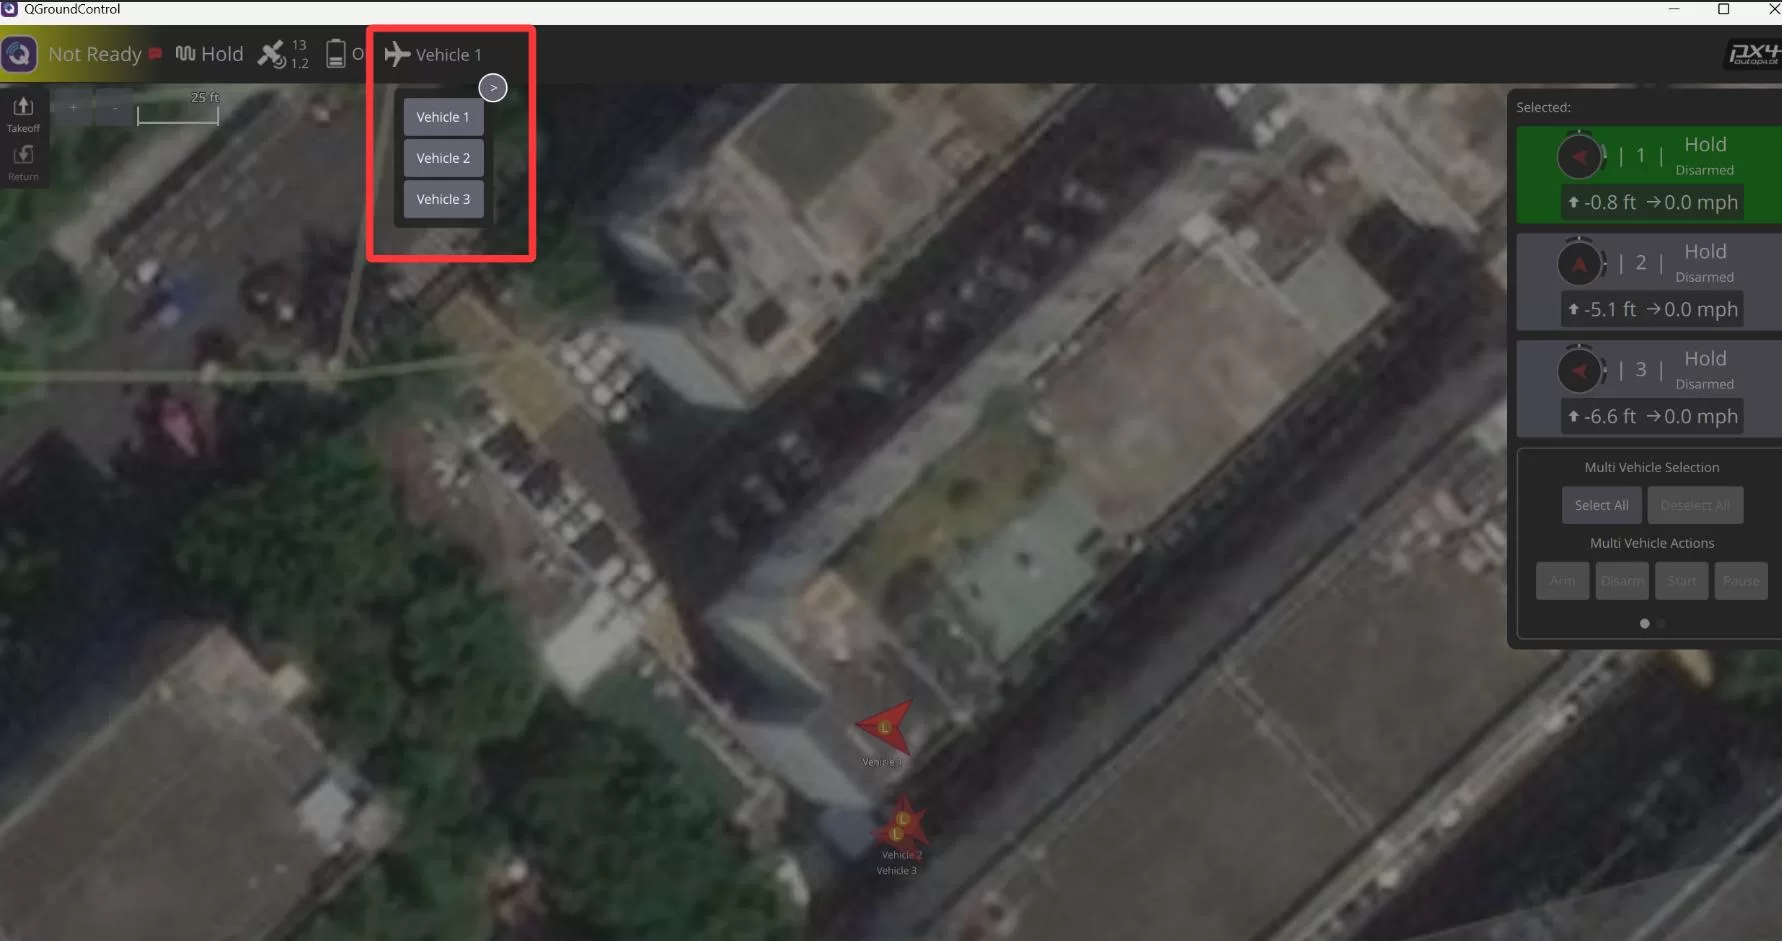This screenshot has width=1782, height=941.
Task: Select the Vehicle 1 red marker on map
Action: coord(885,727)
